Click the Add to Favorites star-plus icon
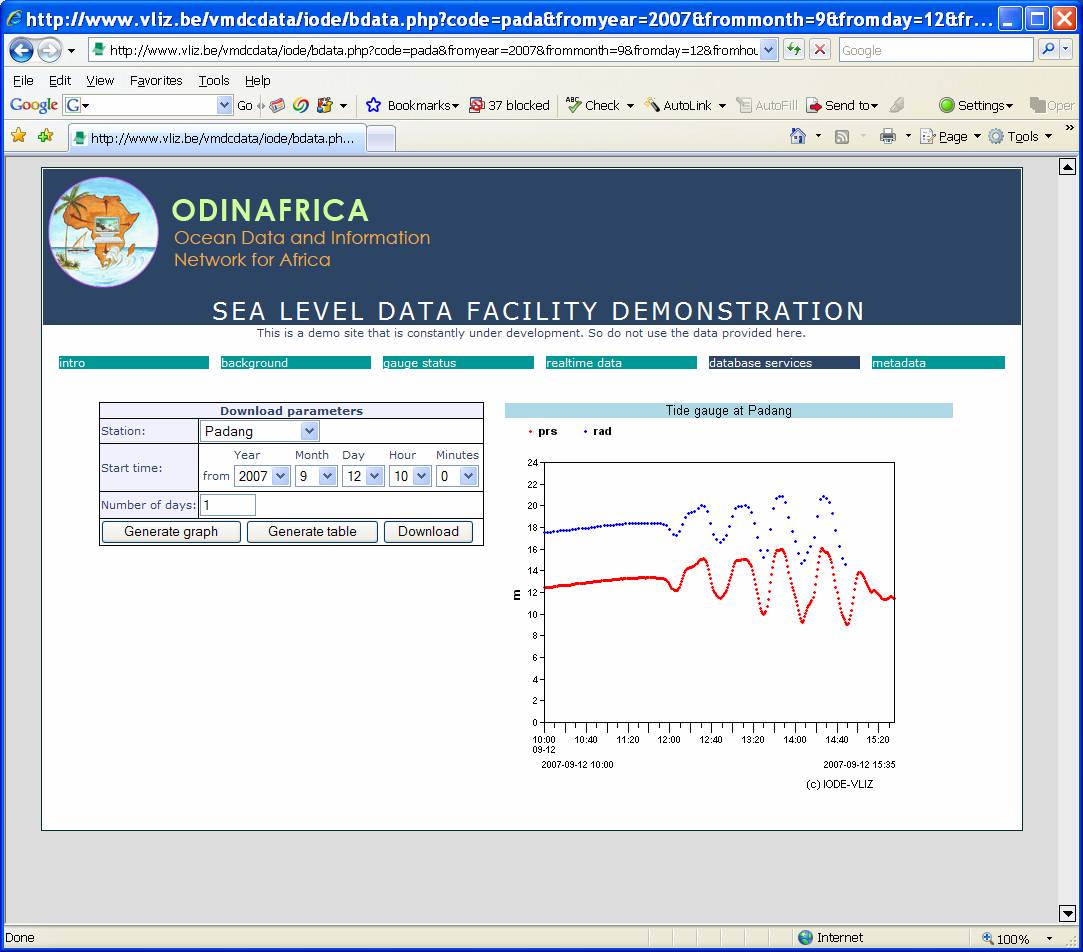This screenshot has width=1083, height=952. pos(45,136)
